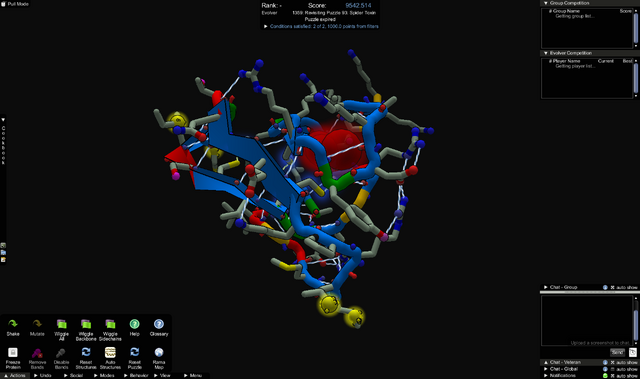Image resolution: width=640 pixels, height=379 pixels.
Task: Click the Chat - Group resize handle bar
Action: pos(589,292)
